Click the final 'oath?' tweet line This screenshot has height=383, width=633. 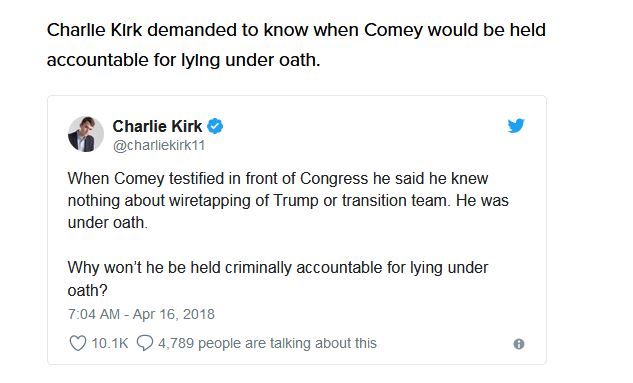pyautogui.click(x=88, y=290)
